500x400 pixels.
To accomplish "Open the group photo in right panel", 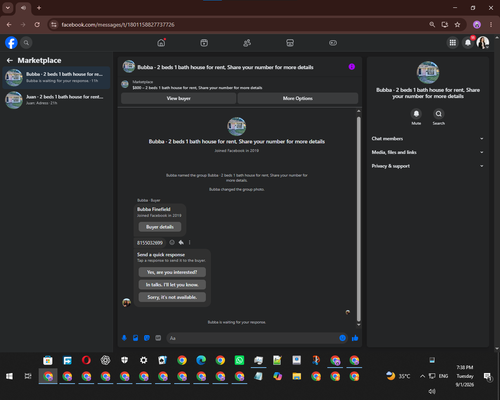I will pyautogui.click(x=428, y=72).
